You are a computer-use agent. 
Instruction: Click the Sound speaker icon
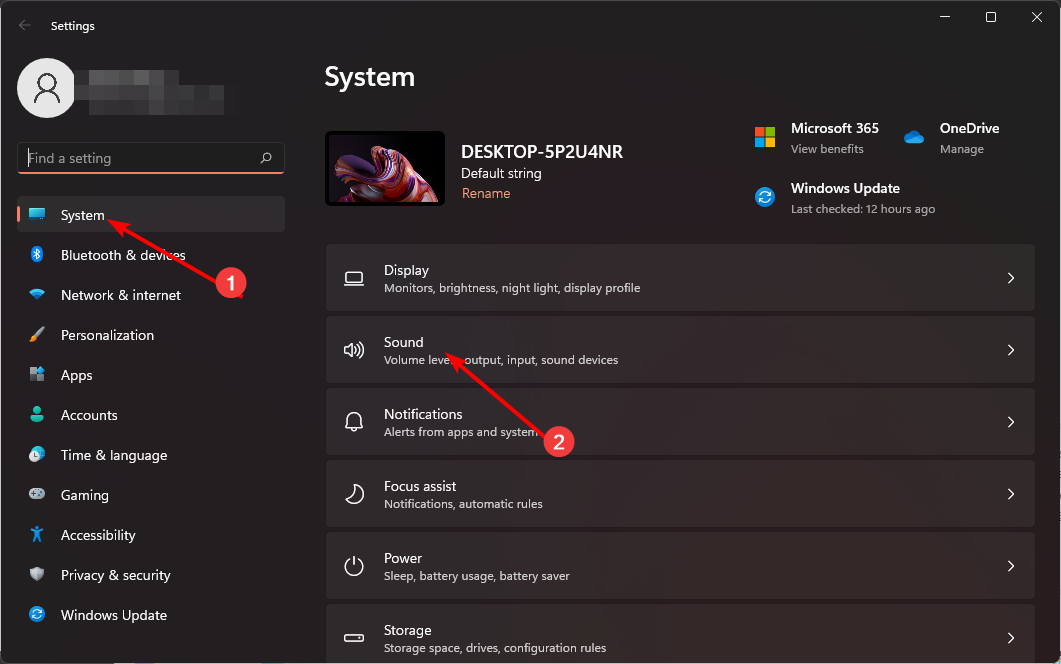[353, 349]
